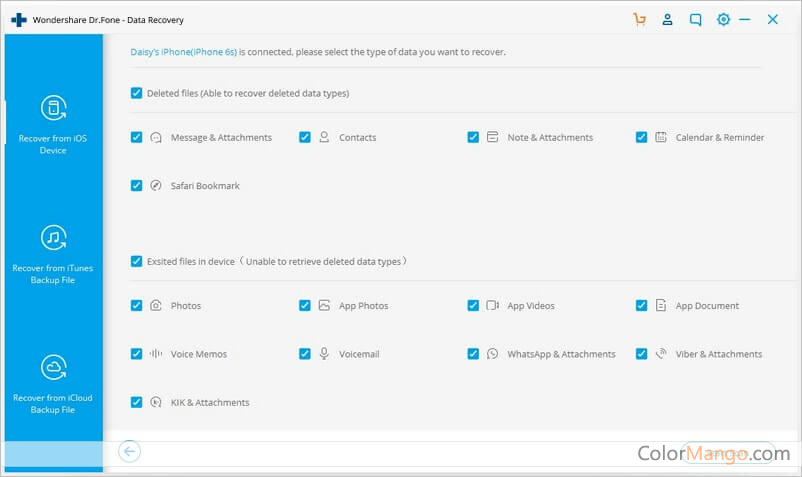Click the Recover from iTunes Backup icon
The height and width of the screenshot is (477, 802).
53,238
